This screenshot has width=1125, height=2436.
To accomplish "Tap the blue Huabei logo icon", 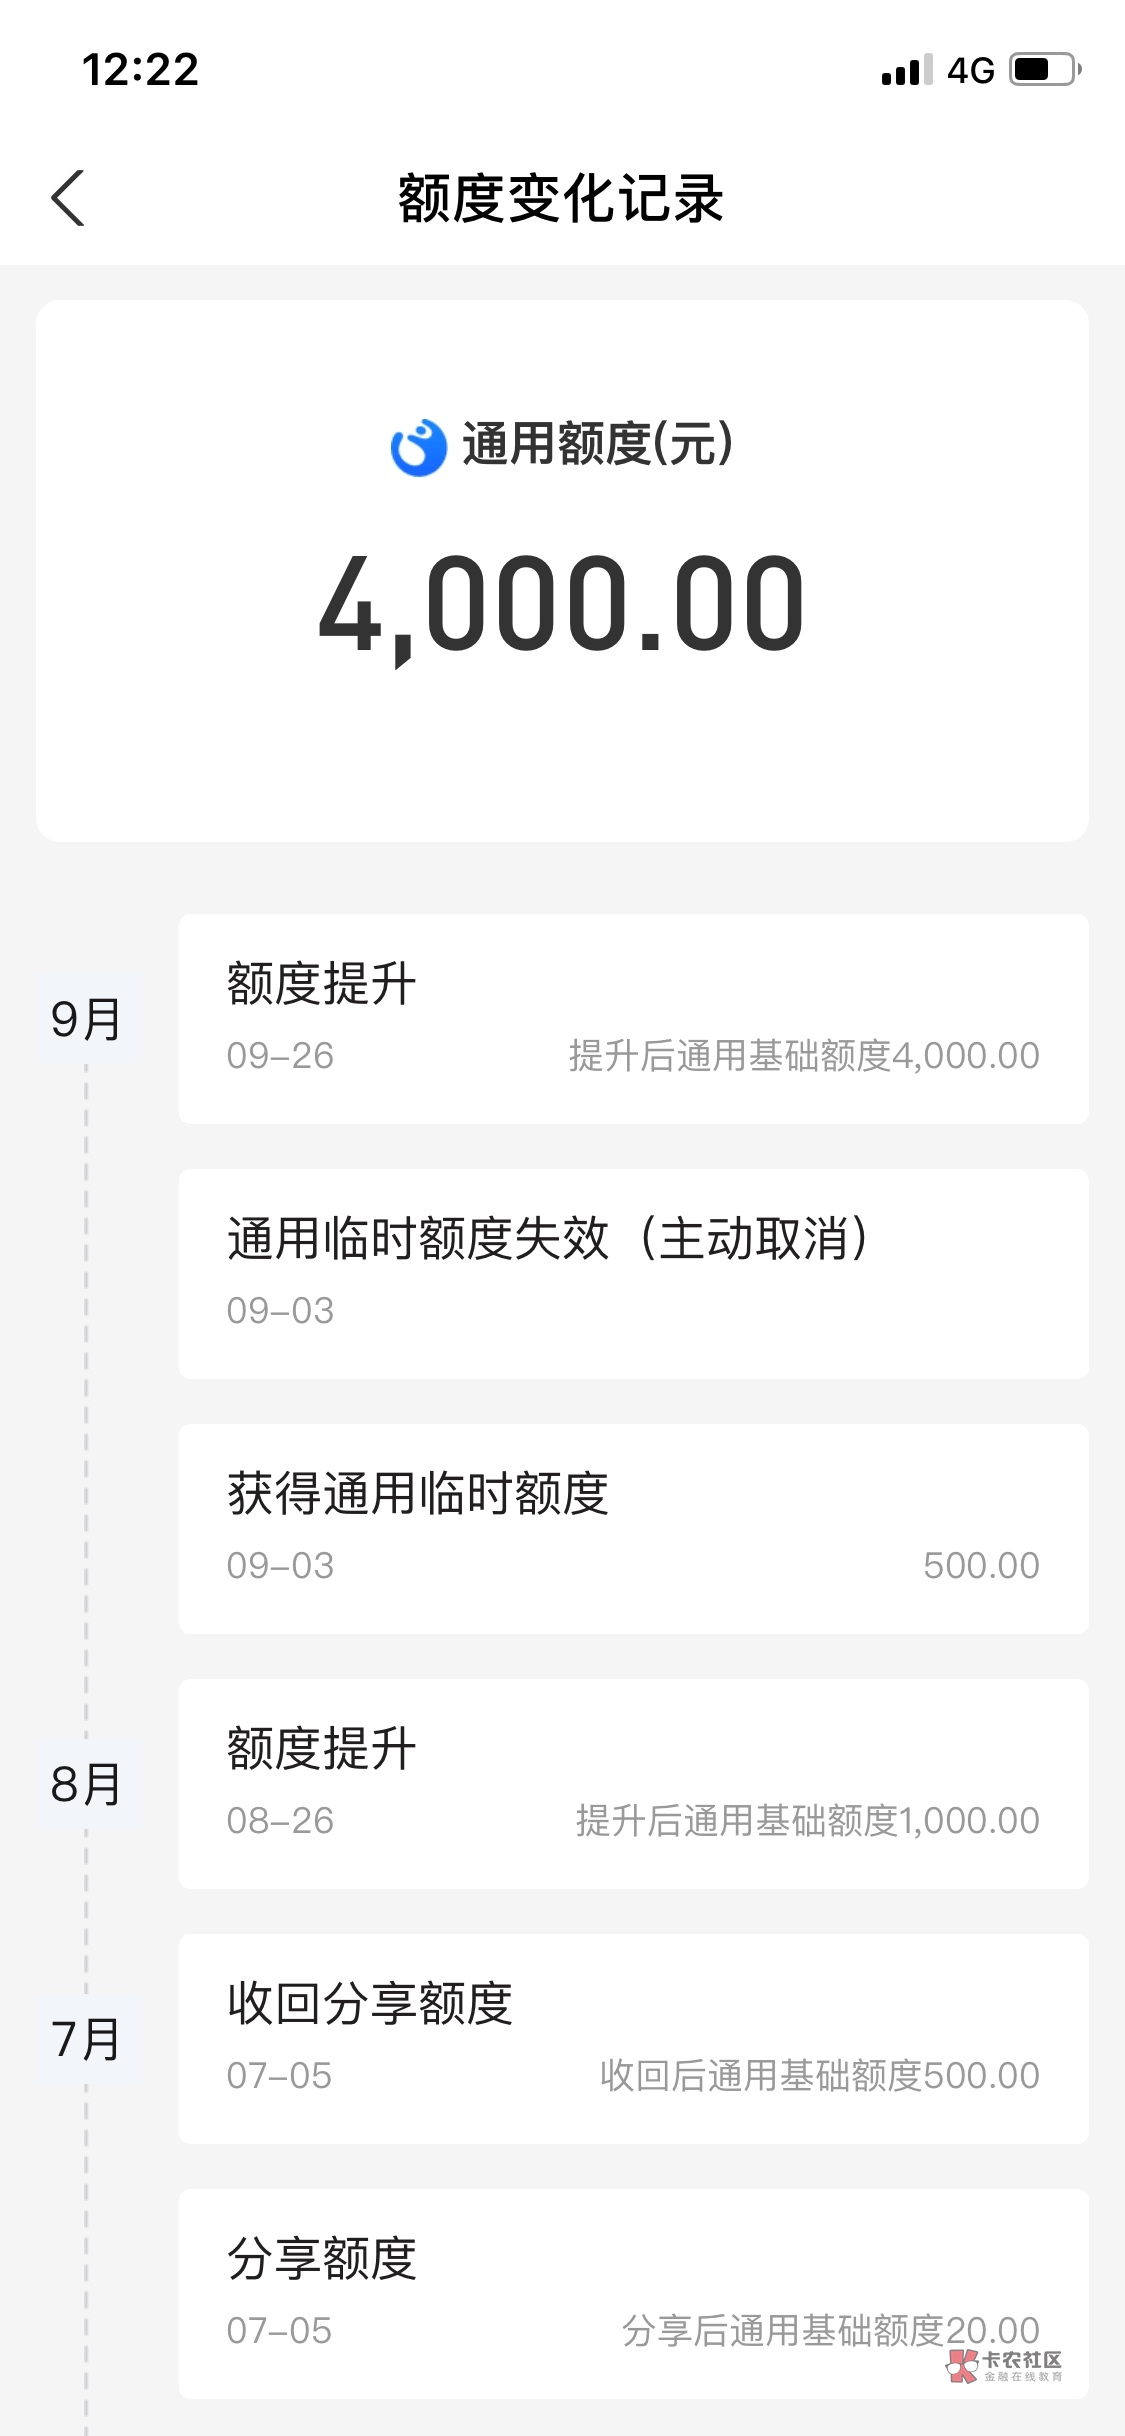I will (418, 447).
